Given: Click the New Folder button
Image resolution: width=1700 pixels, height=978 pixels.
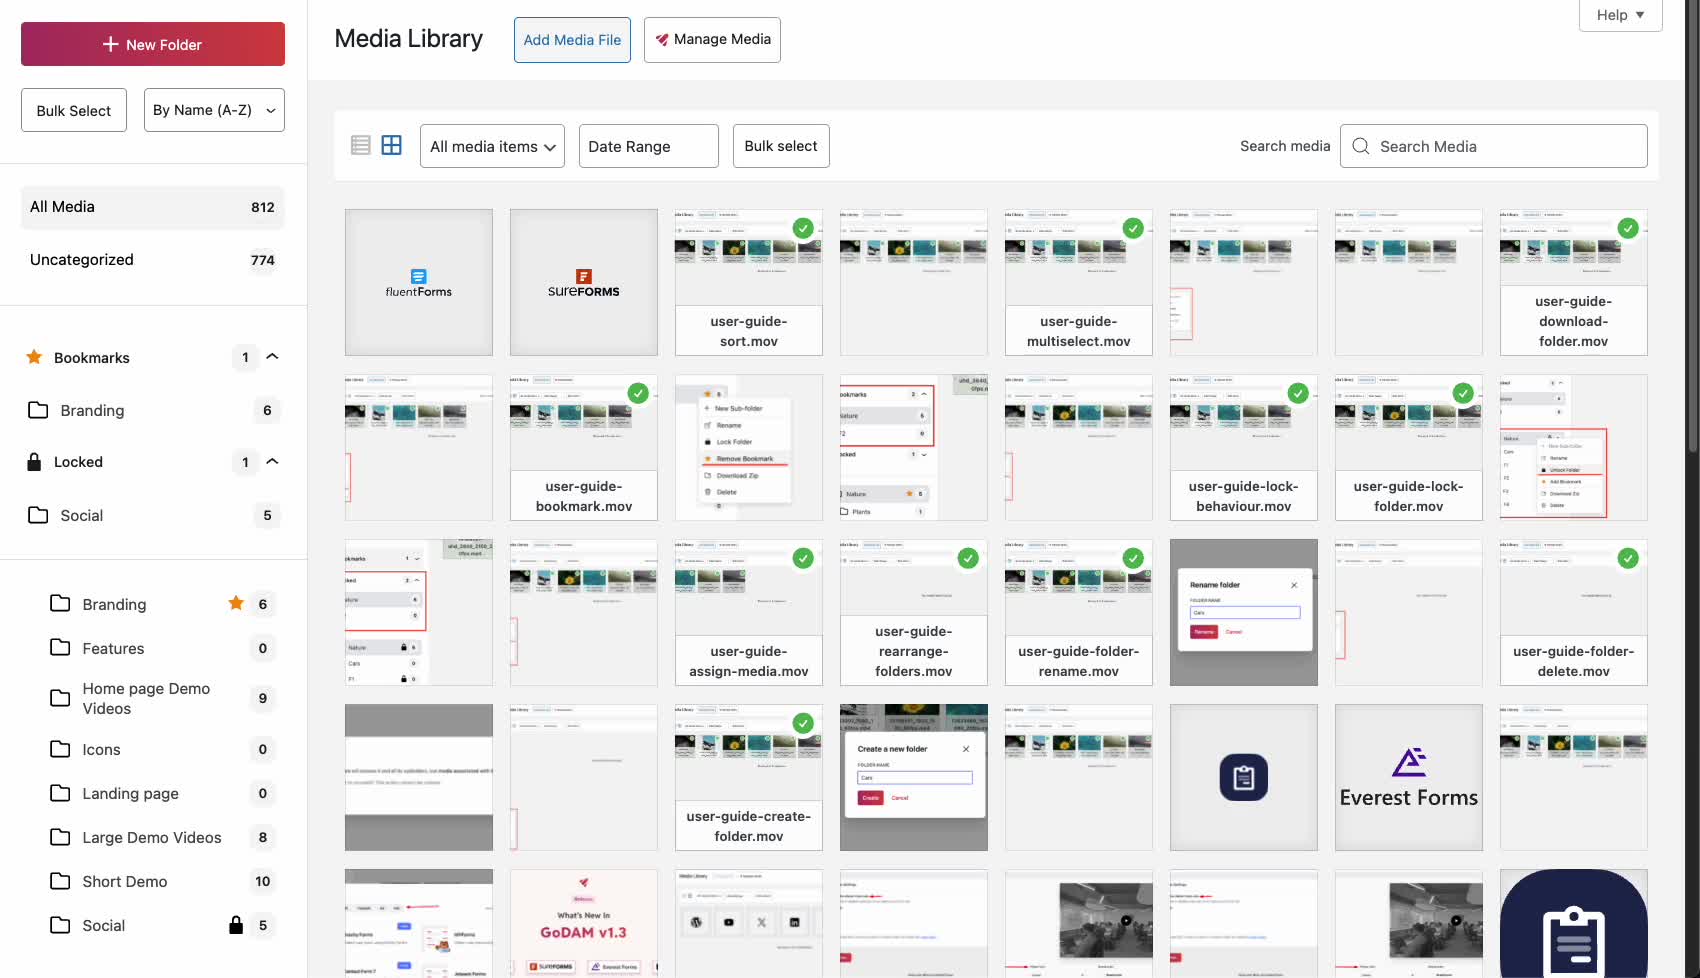Looking at the screenshot, I should (x=152, y=44).
